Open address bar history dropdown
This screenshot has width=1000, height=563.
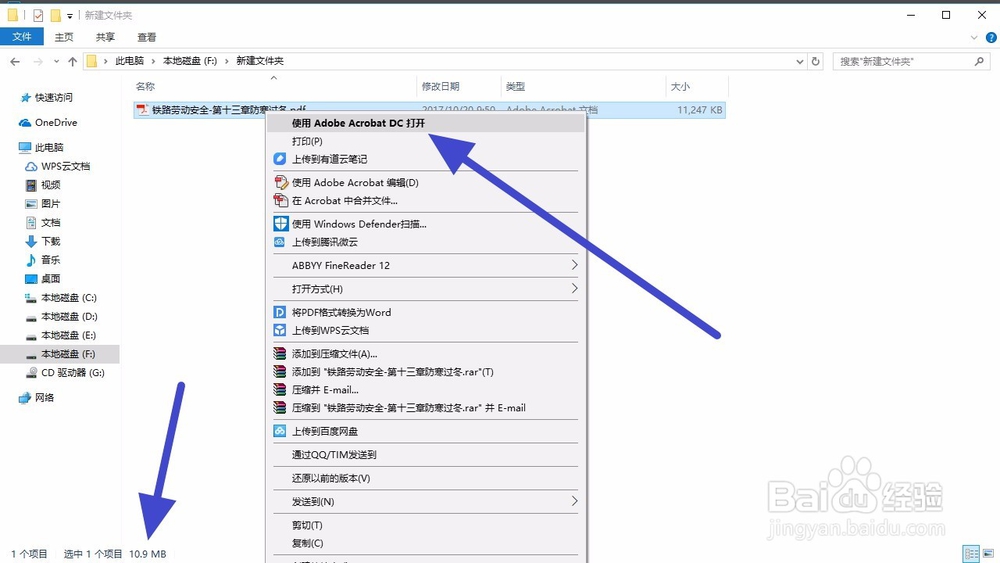pos(799,61)
